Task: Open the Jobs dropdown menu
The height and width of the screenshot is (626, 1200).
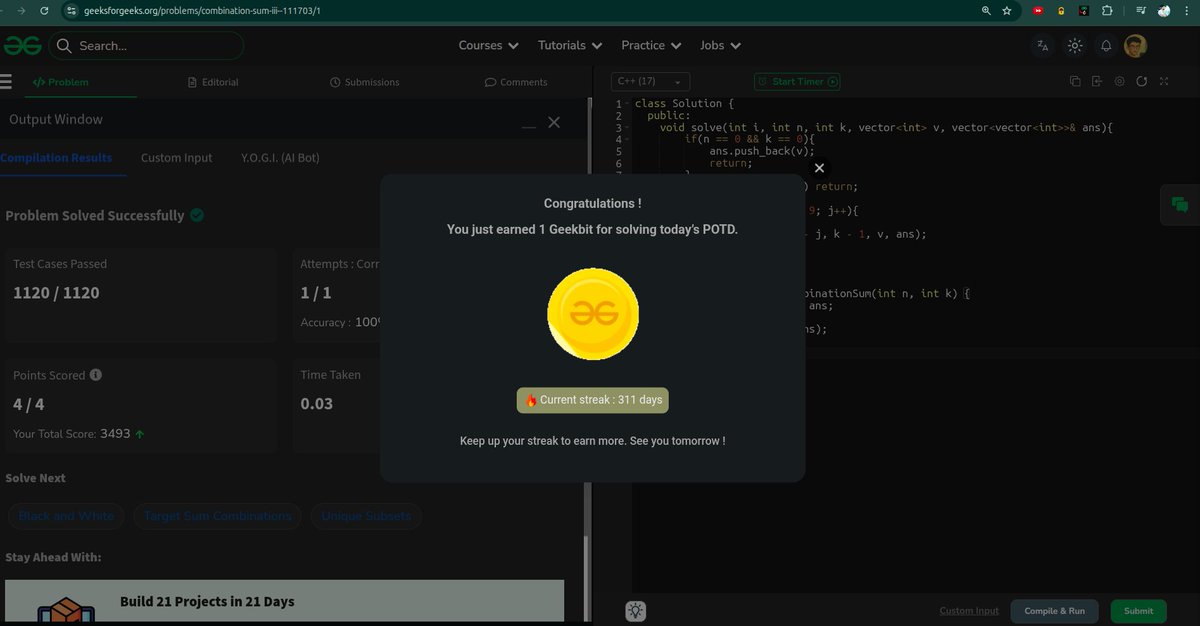Action: point(720,45)
